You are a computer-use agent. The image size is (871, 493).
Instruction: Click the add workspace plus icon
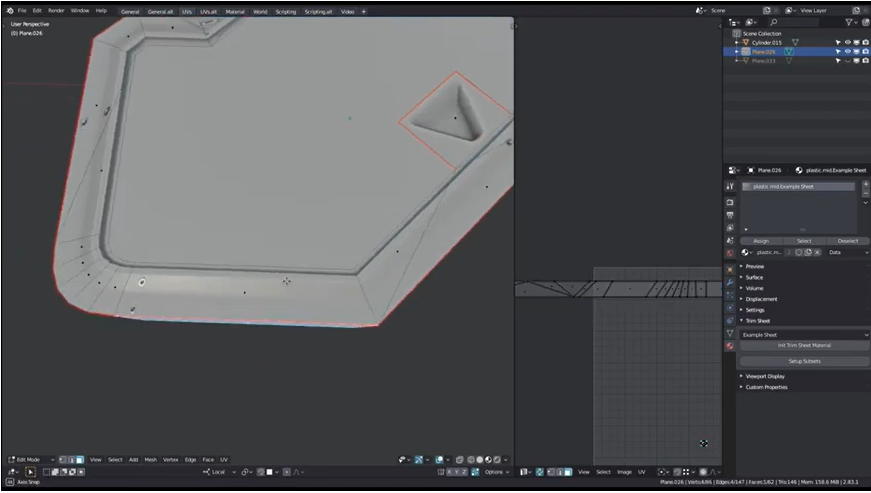pyautogui.click(x=363, y=11)
